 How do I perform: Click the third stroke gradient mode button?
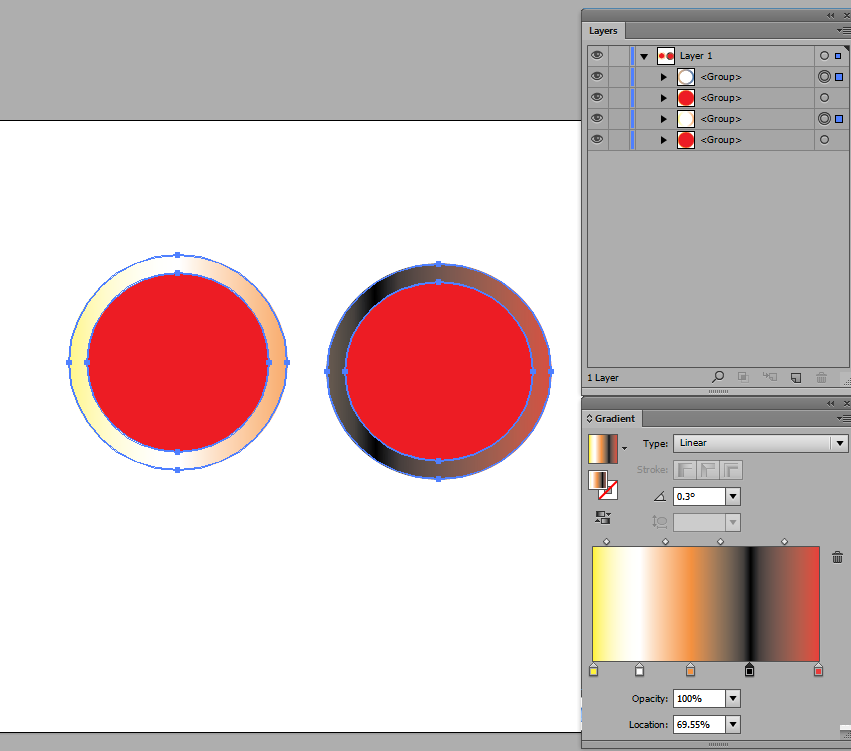click(x=731, y=470)
